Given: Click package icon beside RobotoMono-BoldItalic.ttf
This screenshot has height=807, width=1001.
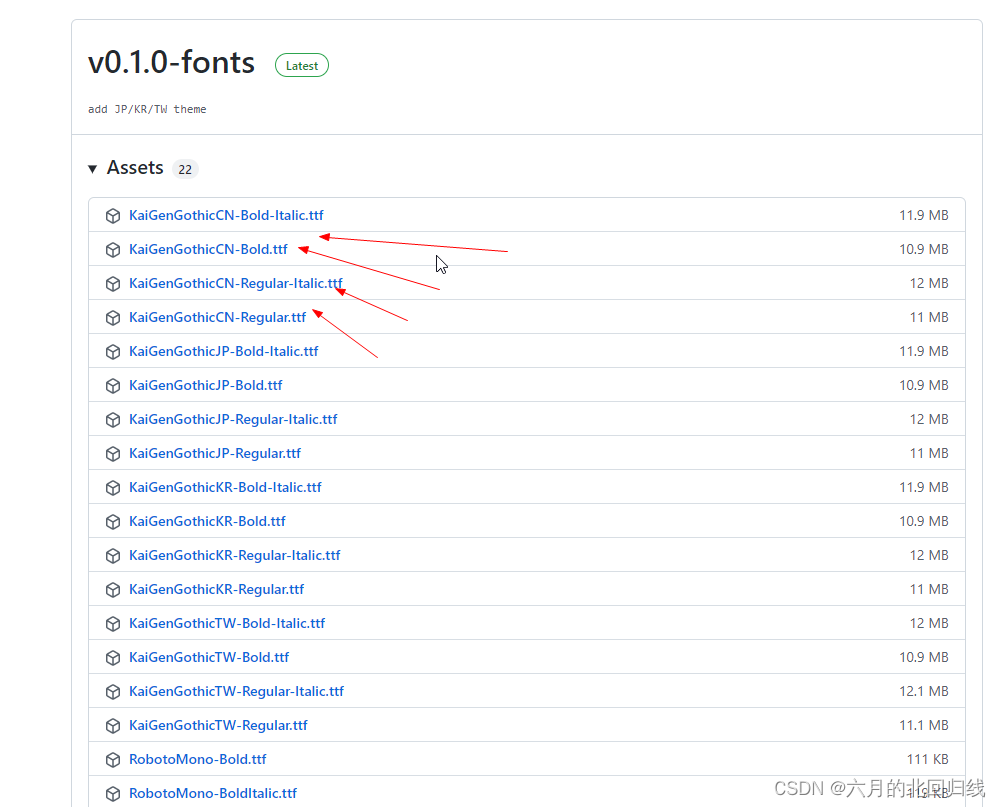Looking at the screenshot, I should (x=113, y=794).
